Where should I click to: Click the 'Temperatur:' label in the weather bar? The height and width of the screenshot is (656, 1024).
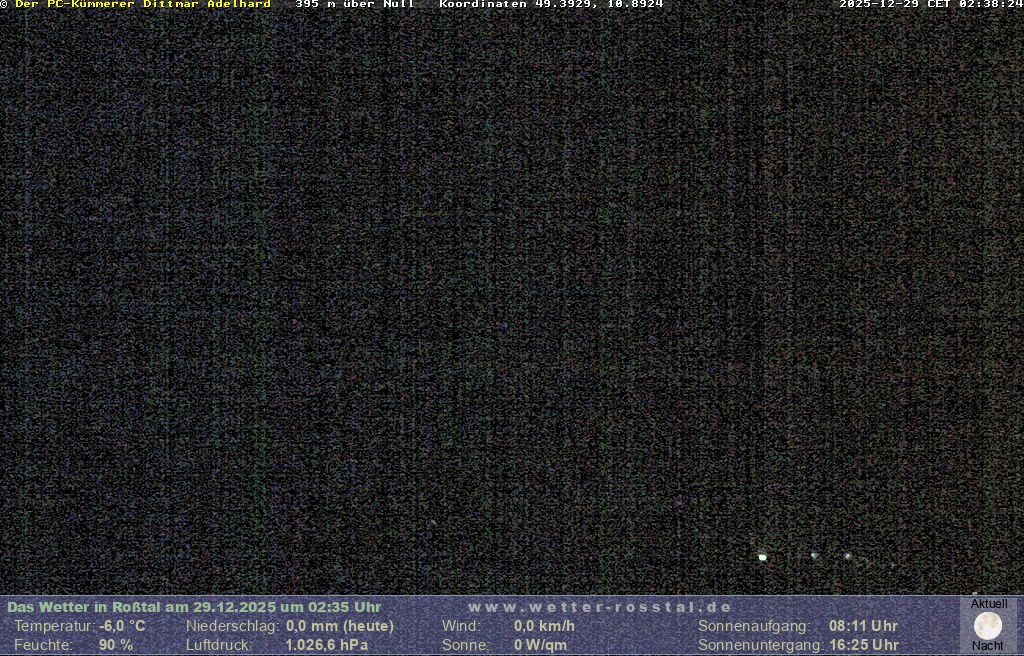(54, 626)
